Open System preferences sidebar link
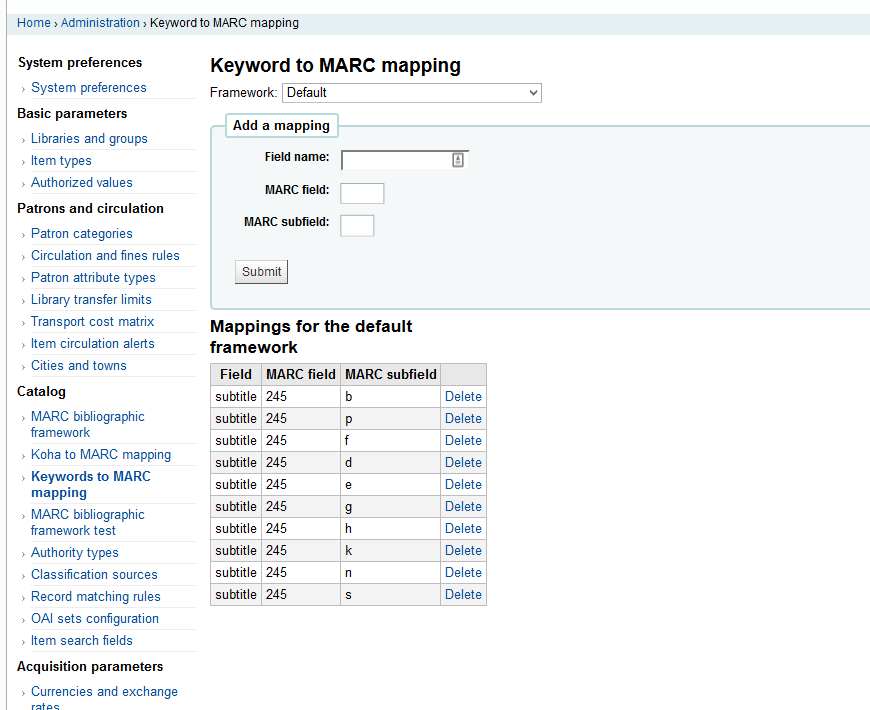The width and height of the screenshot is (870, 710). click(x=88, y=88)
